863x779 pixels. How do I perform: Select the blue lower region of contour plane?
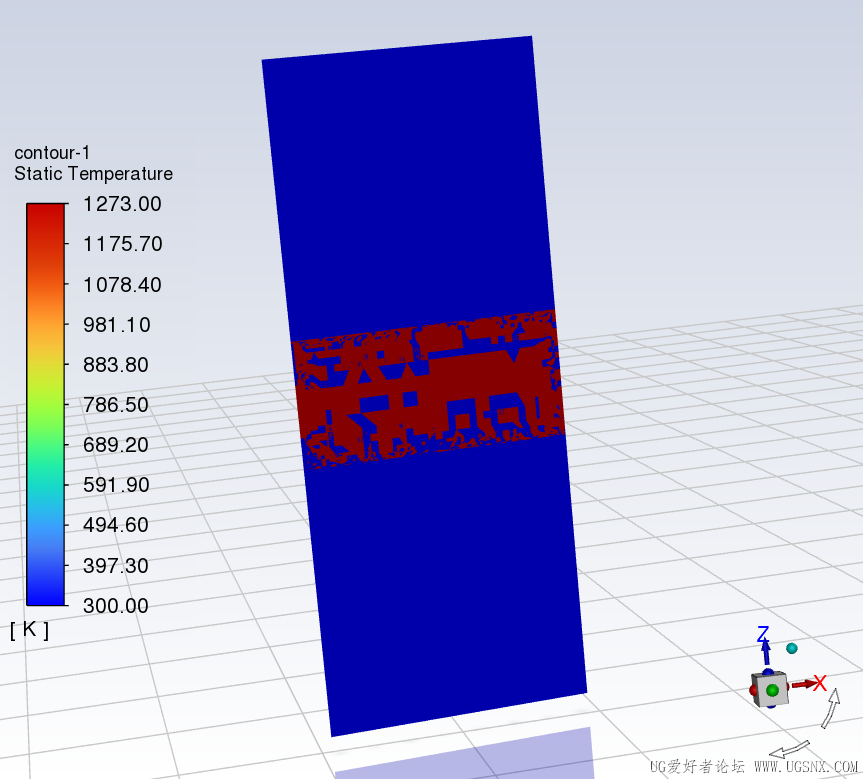coord(446,584)
